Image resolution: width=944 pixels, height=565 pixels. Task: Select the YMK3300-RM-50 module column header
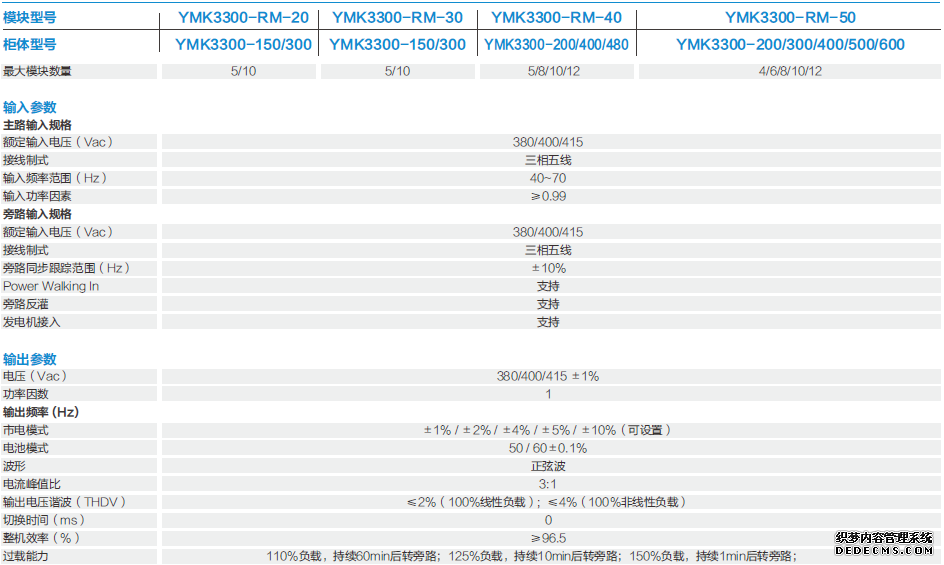pos(790,17)
